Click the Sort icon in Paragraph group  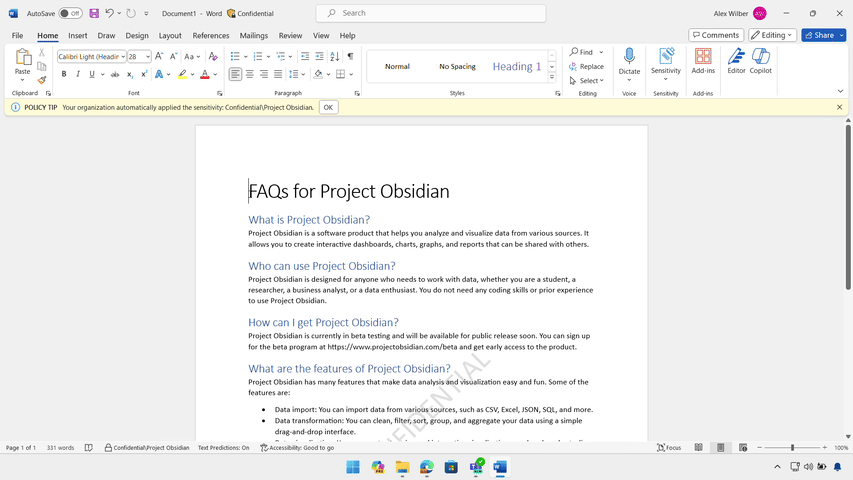click(335, 56)
